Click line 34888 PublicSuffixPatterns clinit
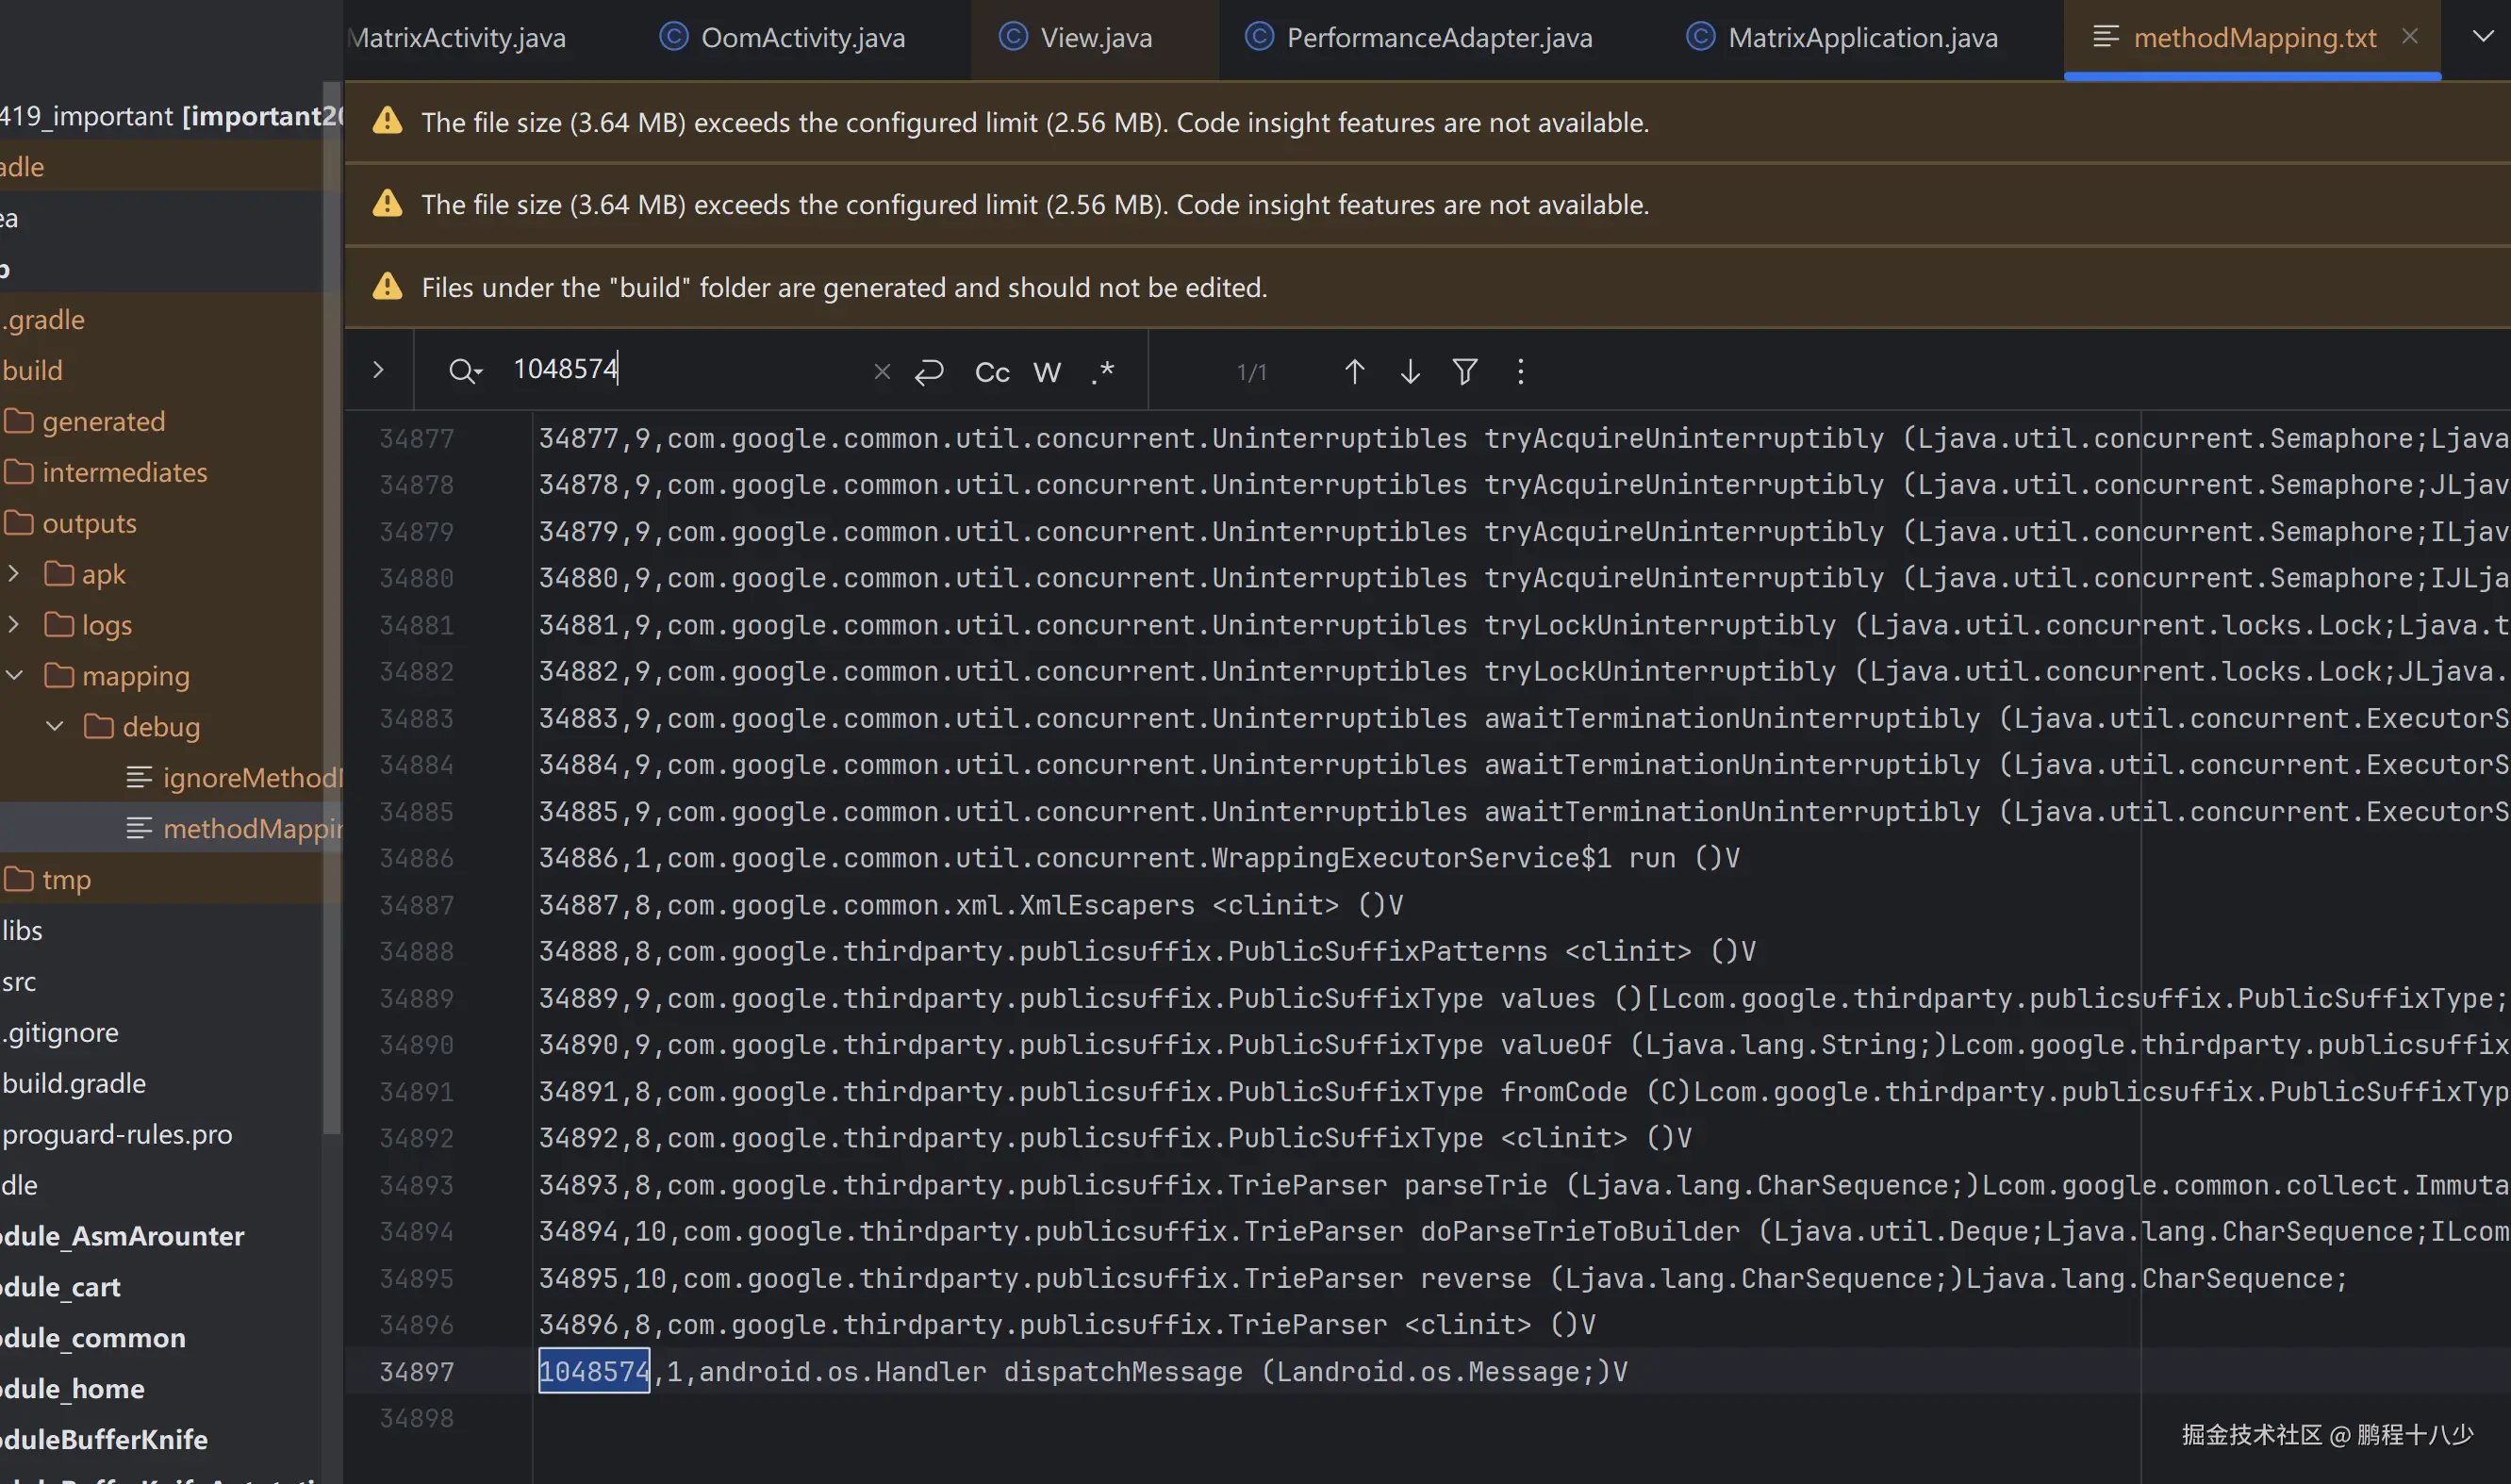 (x=1147, y=951)
